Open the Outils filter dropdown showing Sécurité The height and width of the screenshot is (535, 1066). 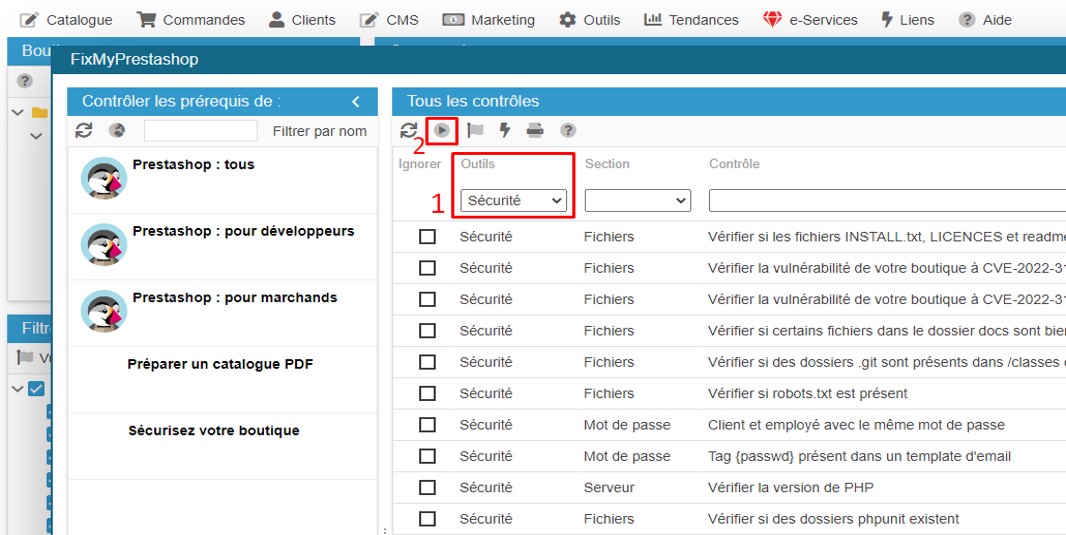(515, 201)
